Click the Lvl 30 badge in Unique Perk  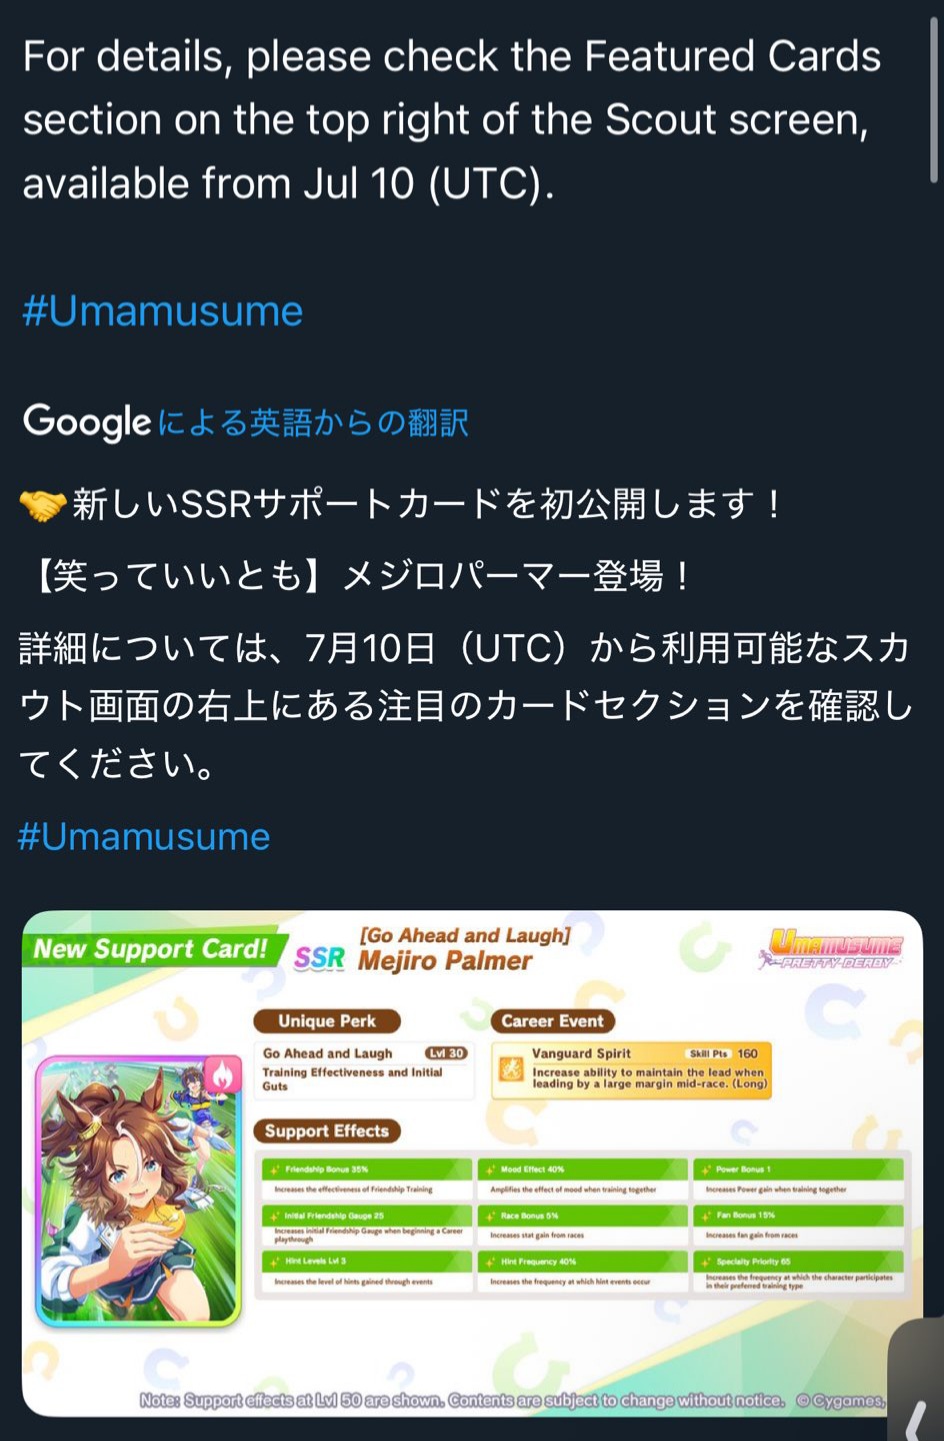[446, 1053]
